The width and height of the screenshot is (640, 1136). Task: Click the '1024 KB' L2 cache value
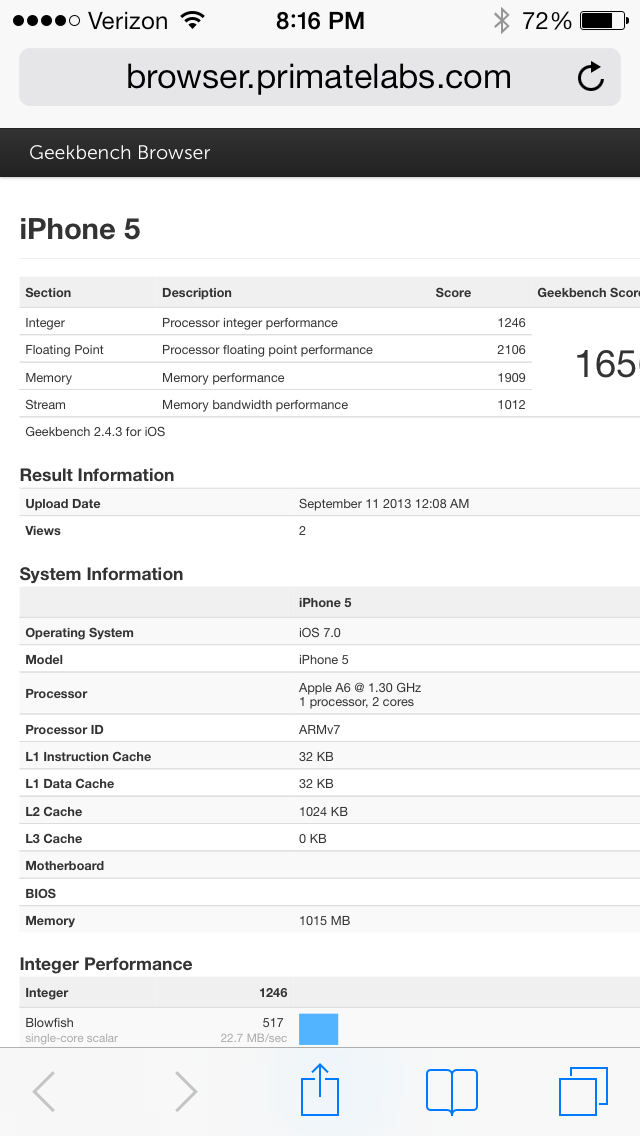[323, 811]
